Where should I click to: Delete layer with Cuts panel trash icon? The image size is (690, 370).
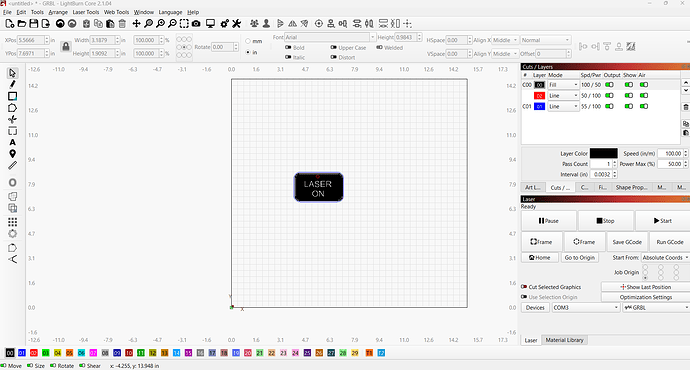click(x=686, y=107)
